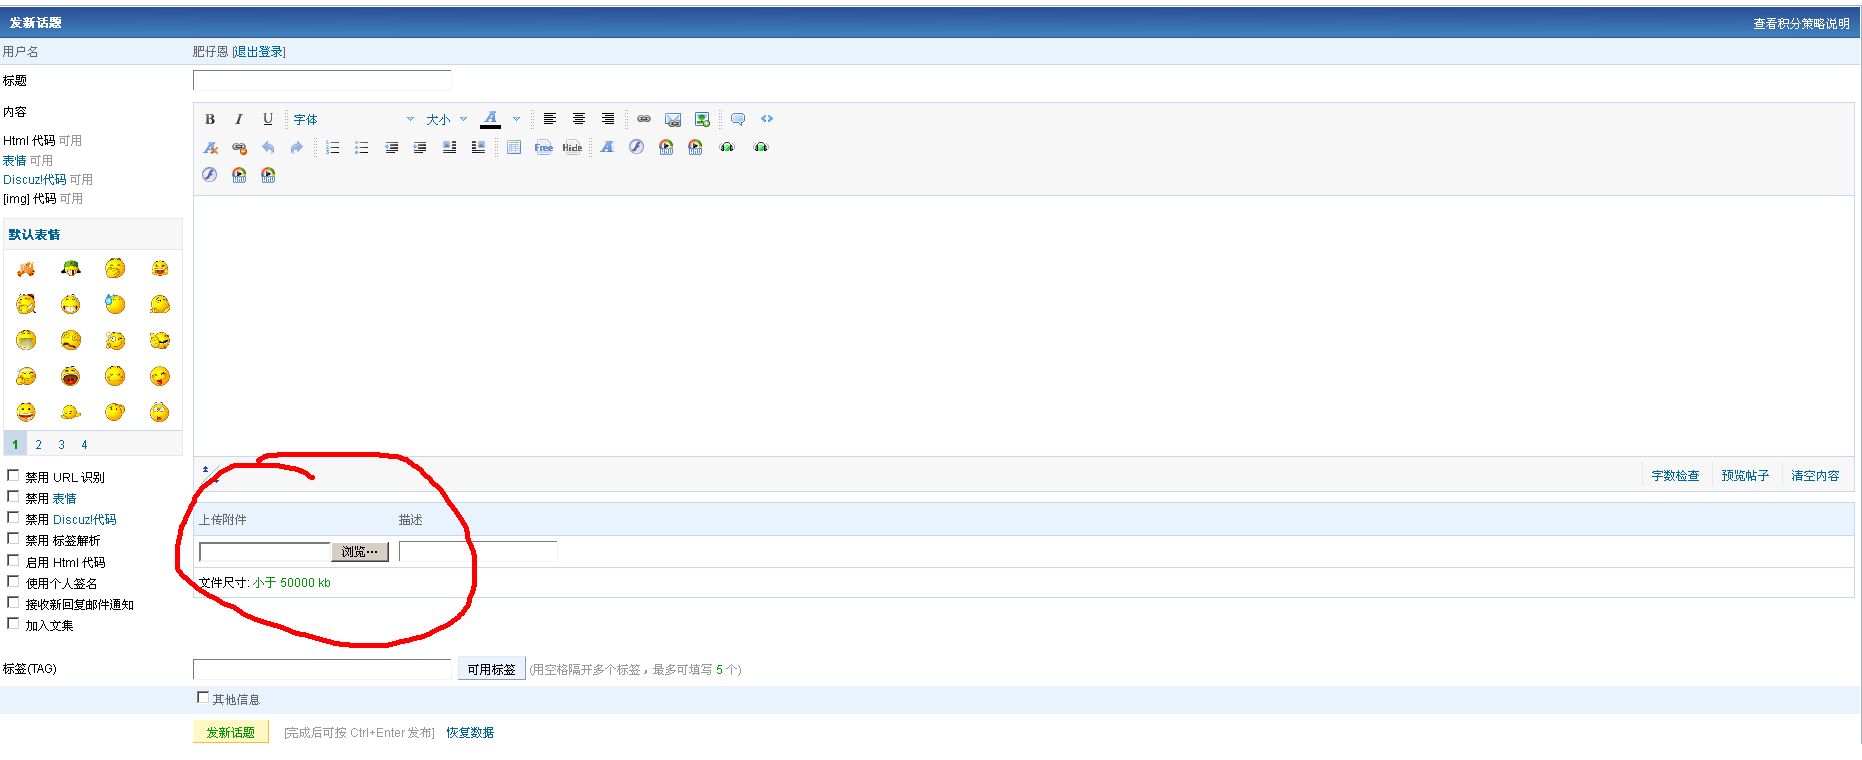Enable the 禁用 URL 识别 checkbox

point(14,476)
